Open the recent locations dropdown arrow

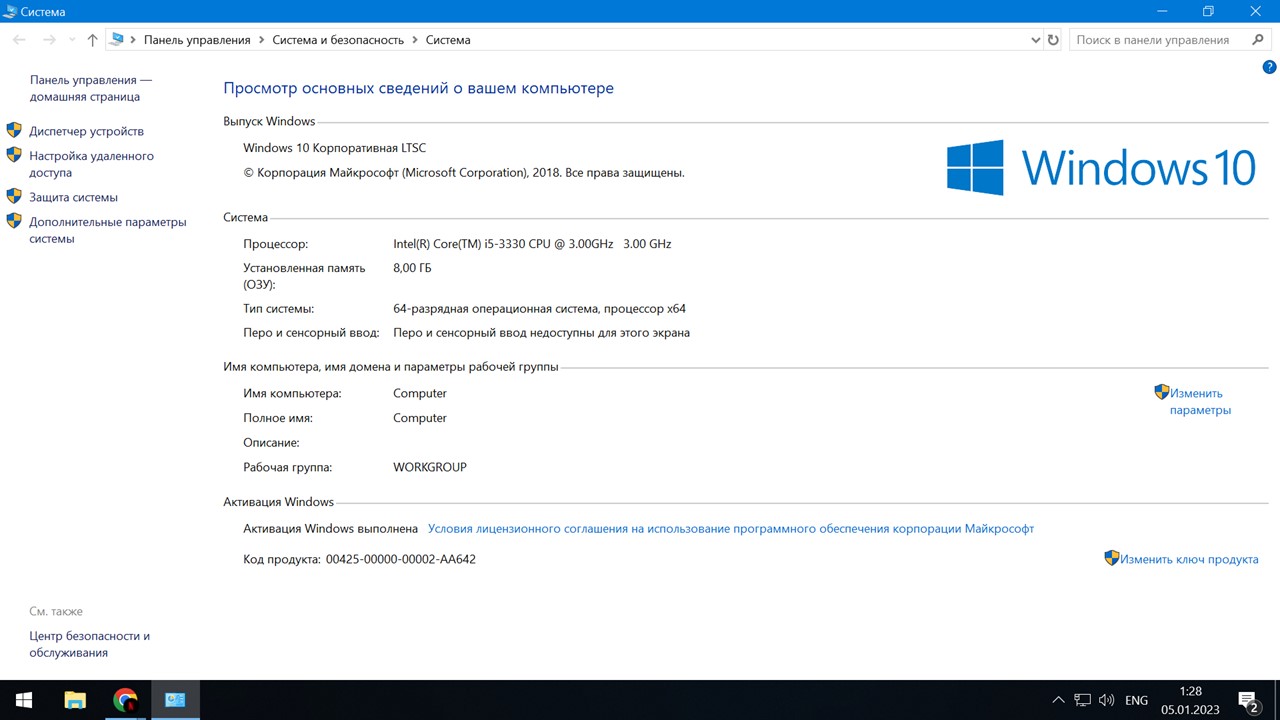click(72, 40)
